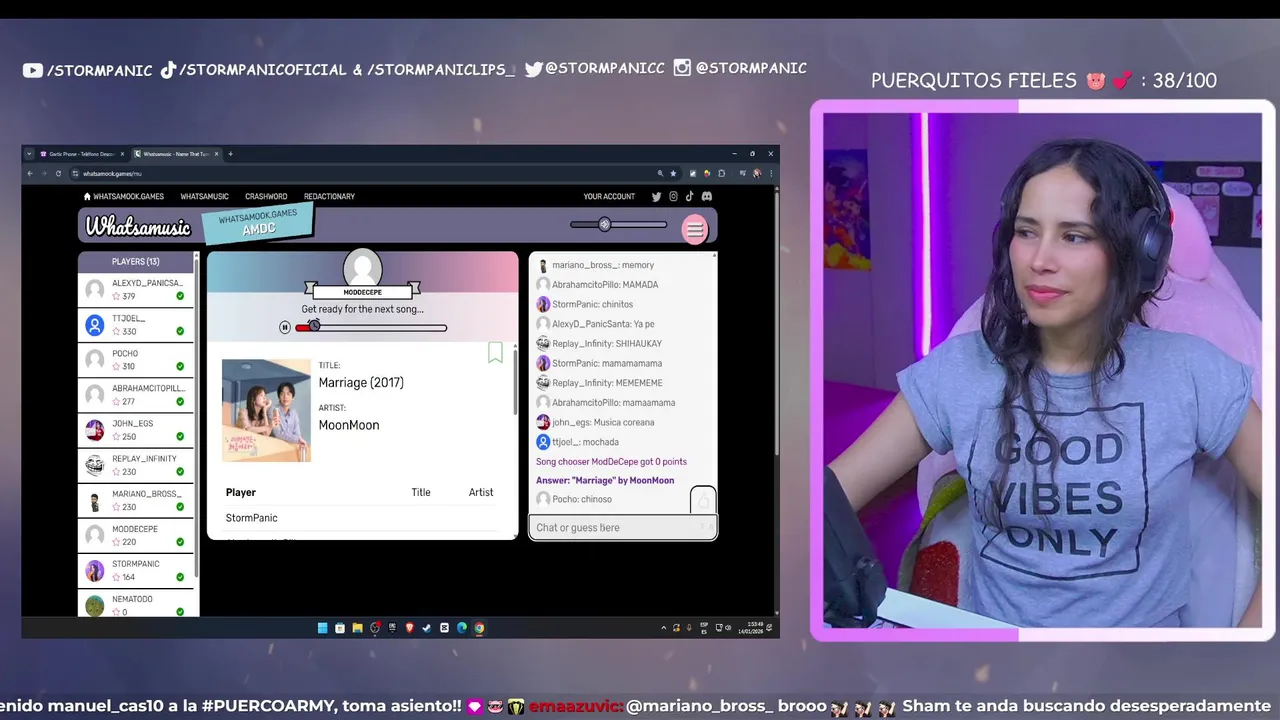Click the answer line "Marriage" by MoonMoon
1280x720 pixels.
(605, 480)
